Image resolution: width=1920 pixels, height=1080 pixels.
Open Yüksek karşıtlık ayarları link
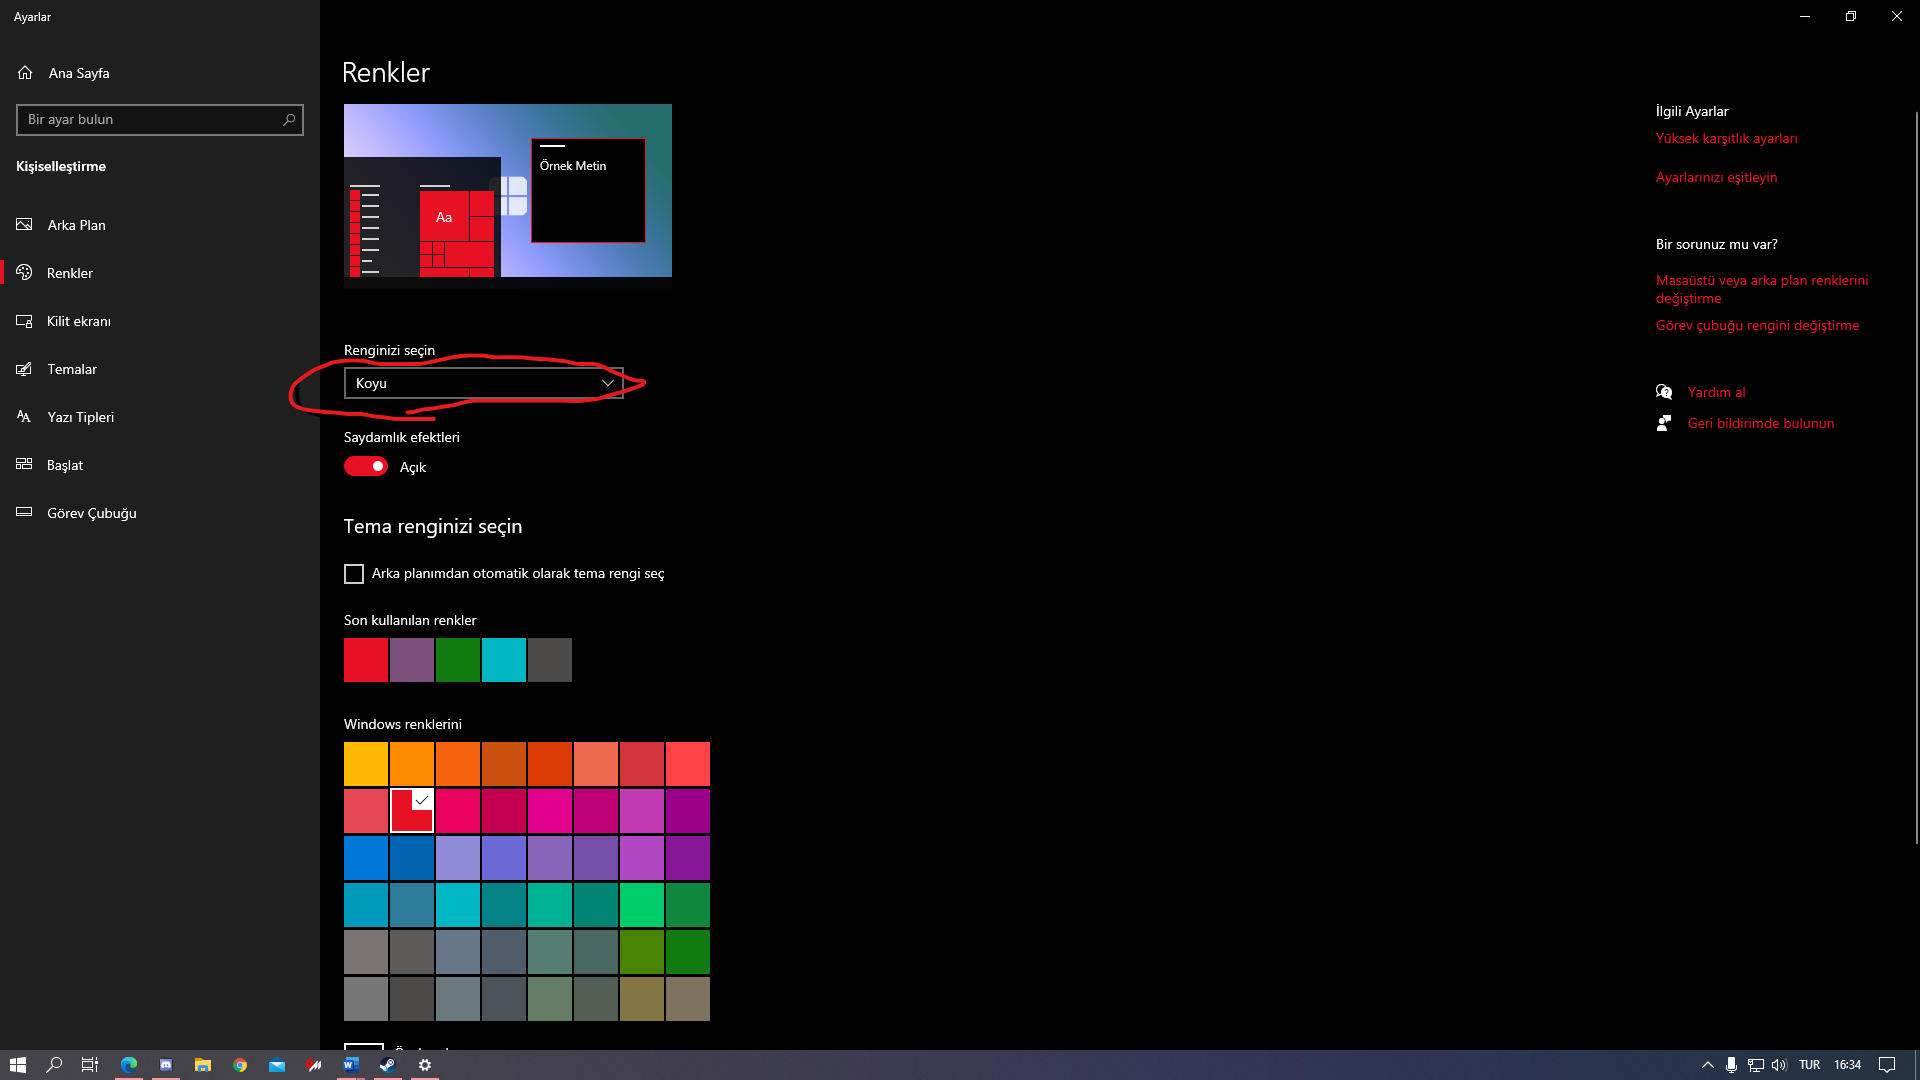[1726, 139]
